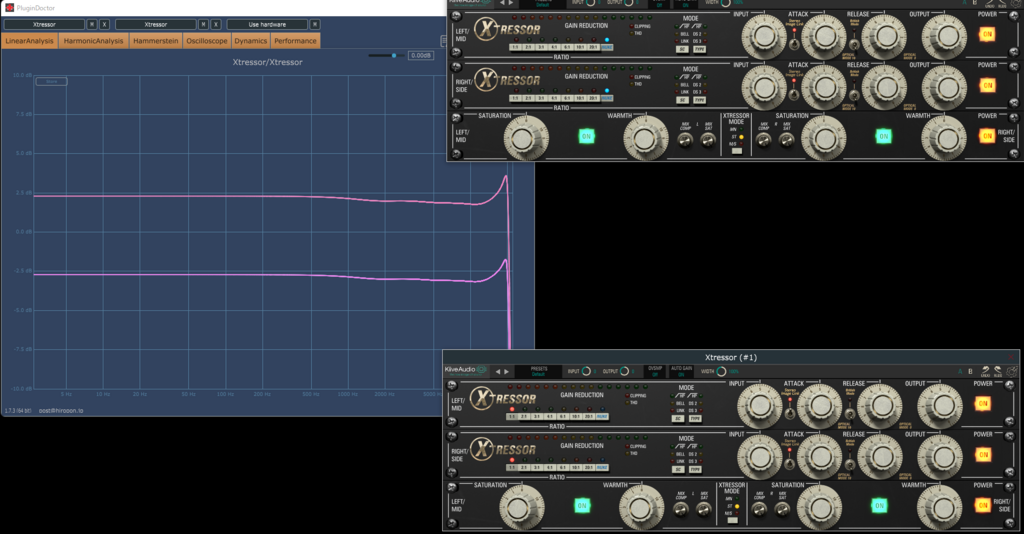Click Redo icon in Xtressor (#1) toolbar
1024x534 pixels.
click(x=998, y=371)
